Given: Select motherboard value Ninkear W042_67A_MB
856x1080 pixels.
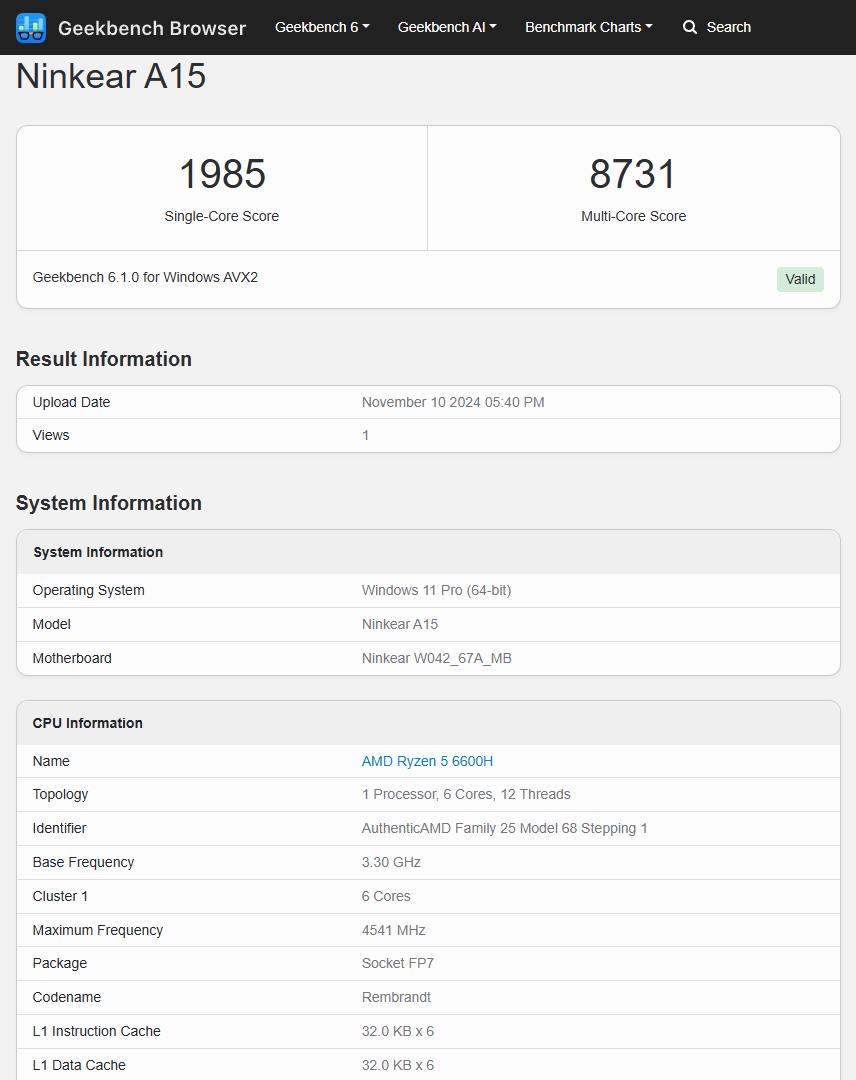Looking at the screenshot, I should tap(437, 658).
